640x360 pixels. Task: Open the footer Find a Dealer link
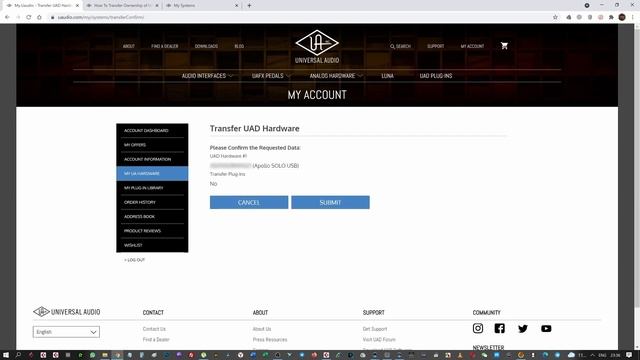[156, 340]
